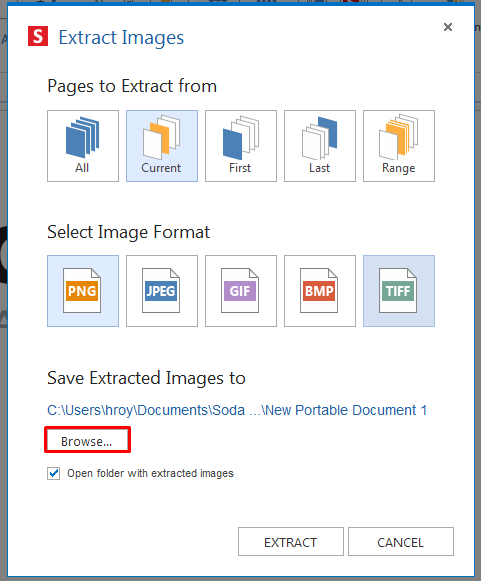This screenshot has width=481, height=581.
Task: Choose TIFF image format
Action: coord(399,291)
